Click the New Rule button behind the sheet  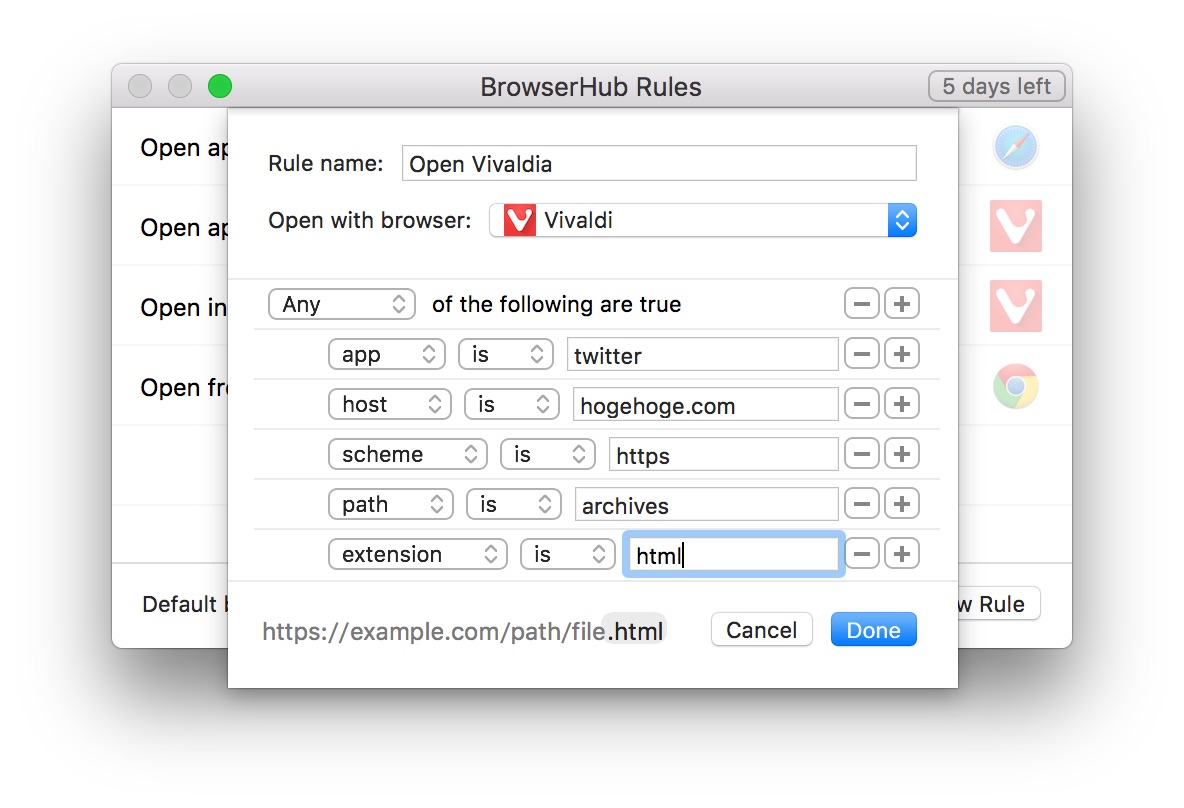coord(998,604)
